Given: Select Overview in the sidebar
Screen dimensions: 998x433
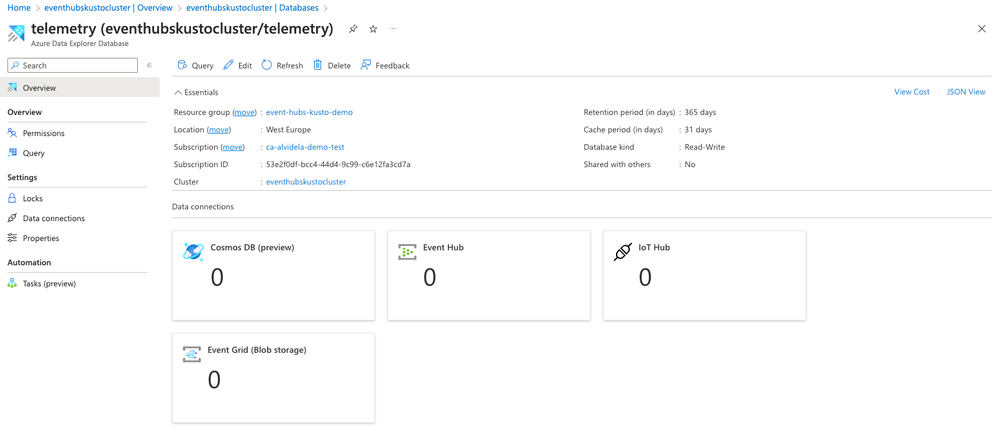Looking at the screenshot, I should coord(80,88).
